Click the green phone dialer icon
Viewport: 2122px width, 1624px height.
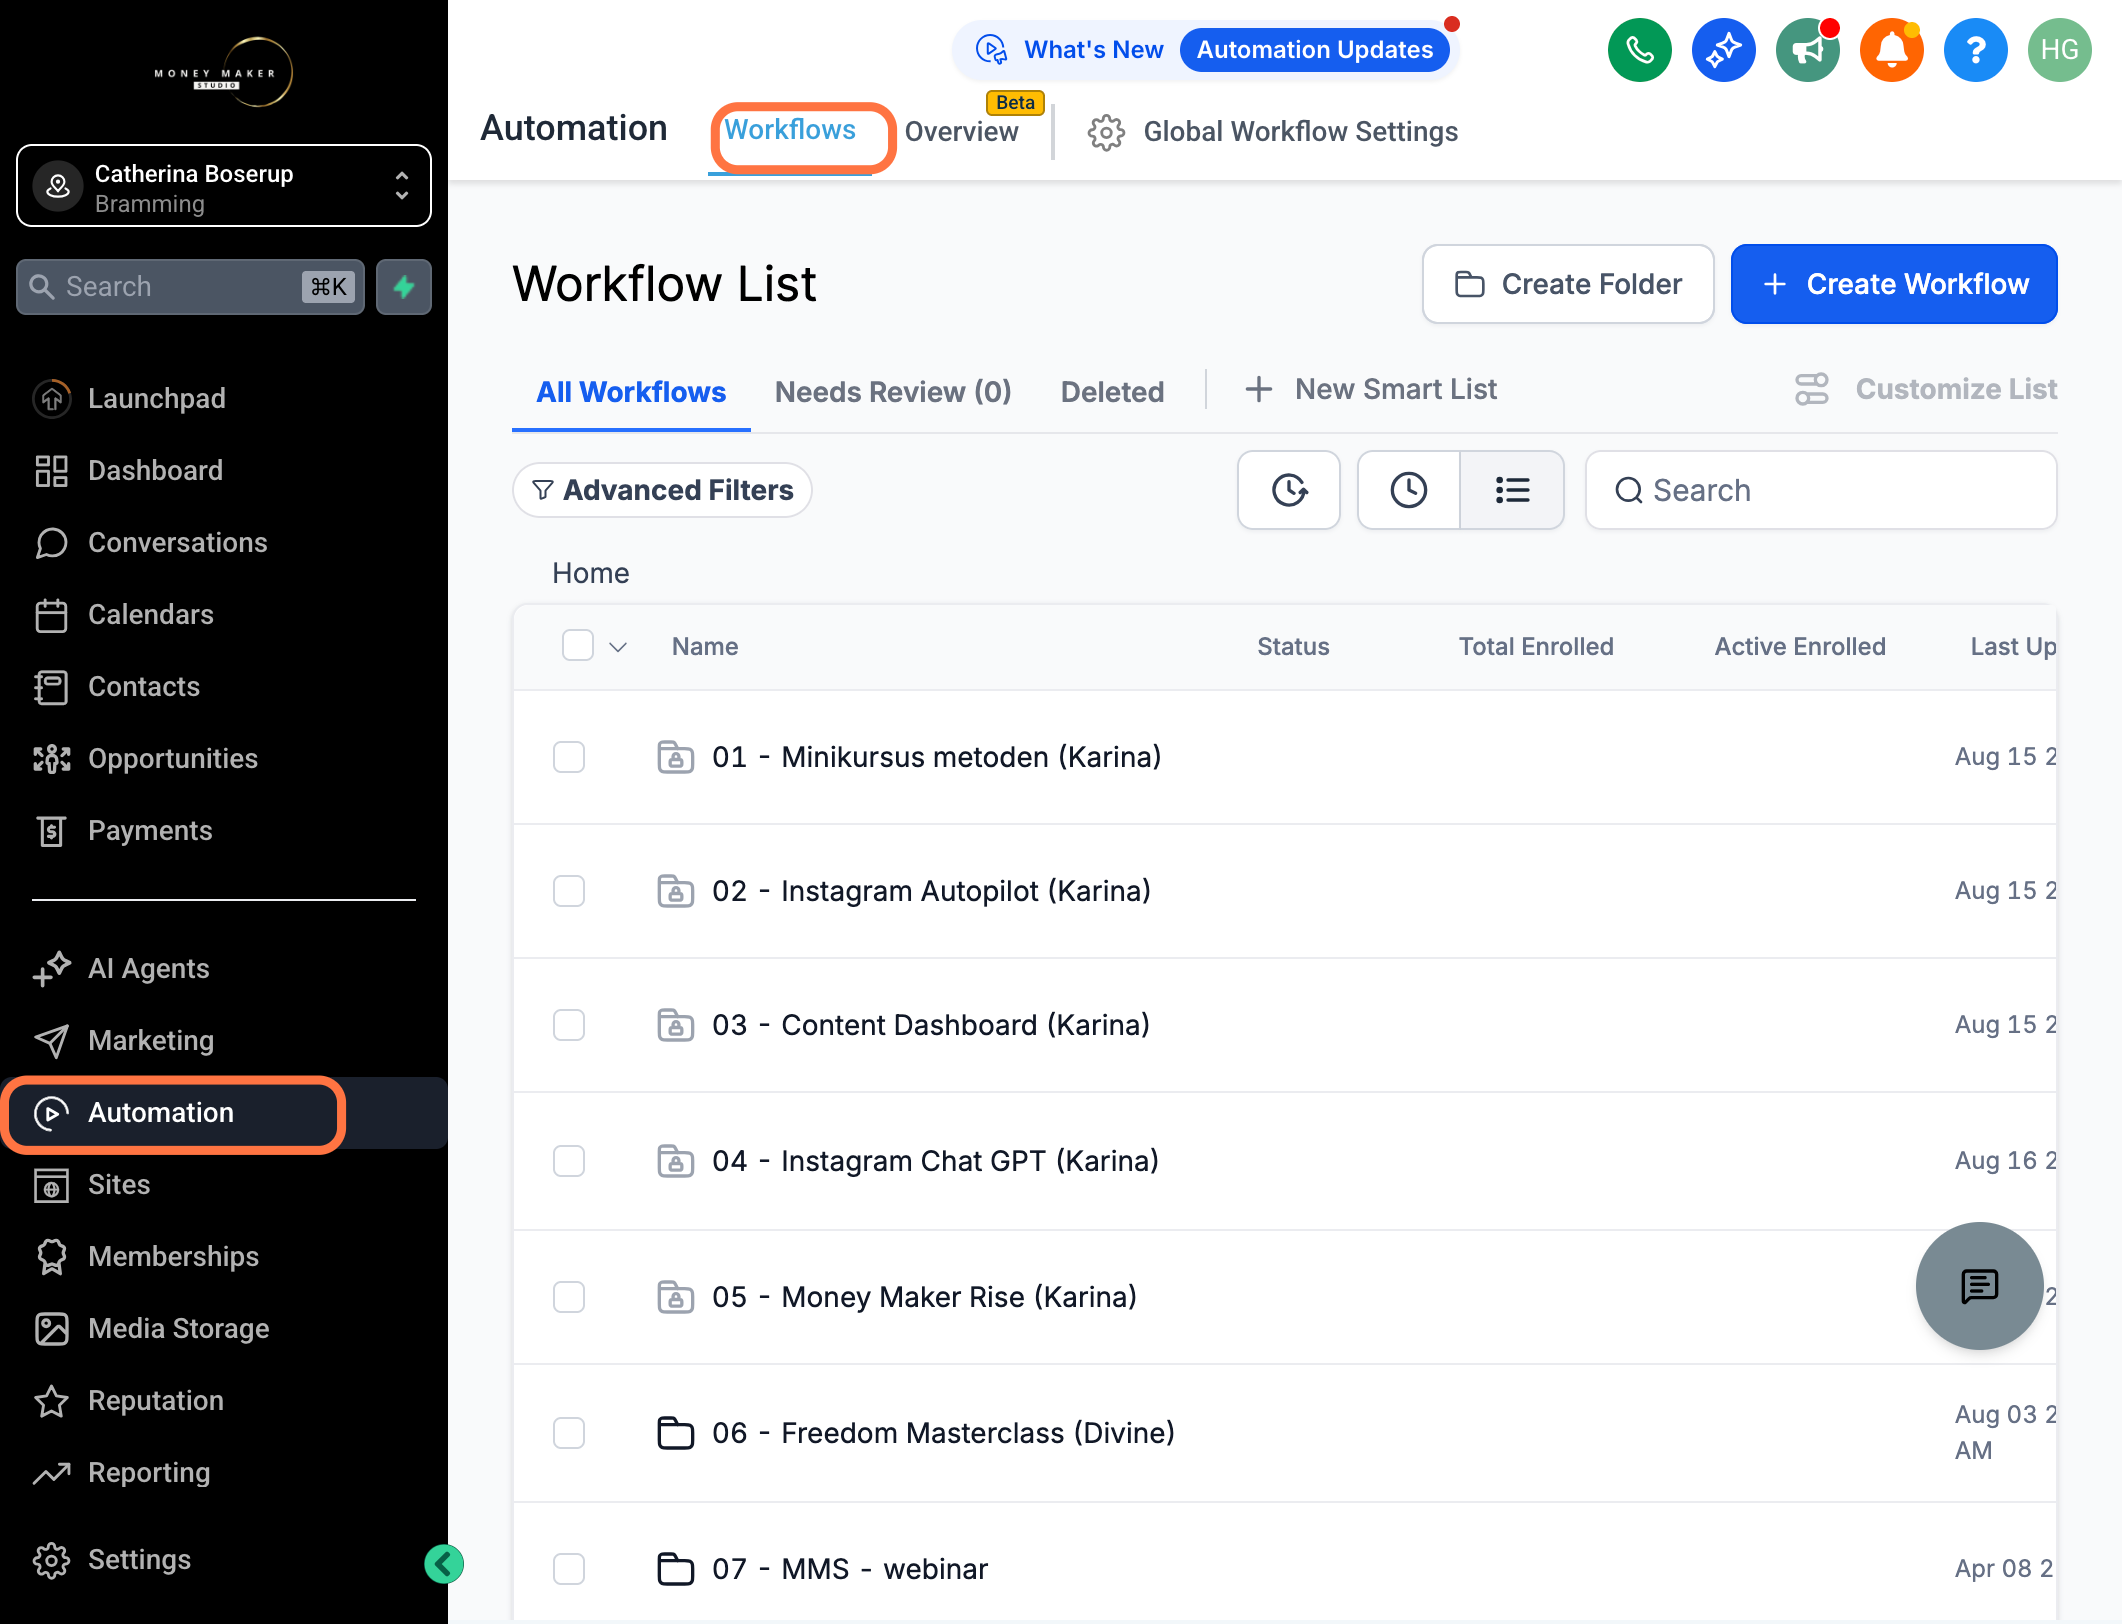1639,50
